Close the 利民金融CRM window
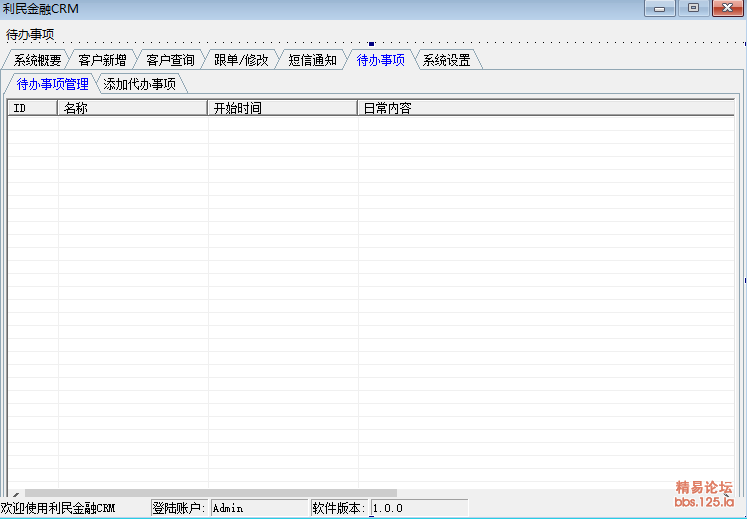Viewport: 747px width, 519px height. point(727,8)
